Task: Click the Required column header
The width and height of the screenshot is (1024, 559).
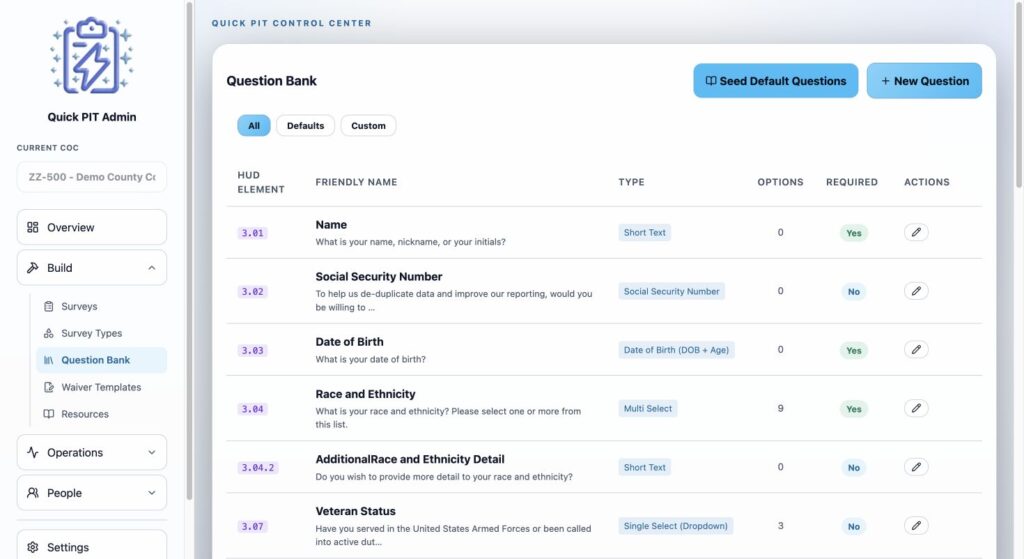Action: [x=852, y=182]
